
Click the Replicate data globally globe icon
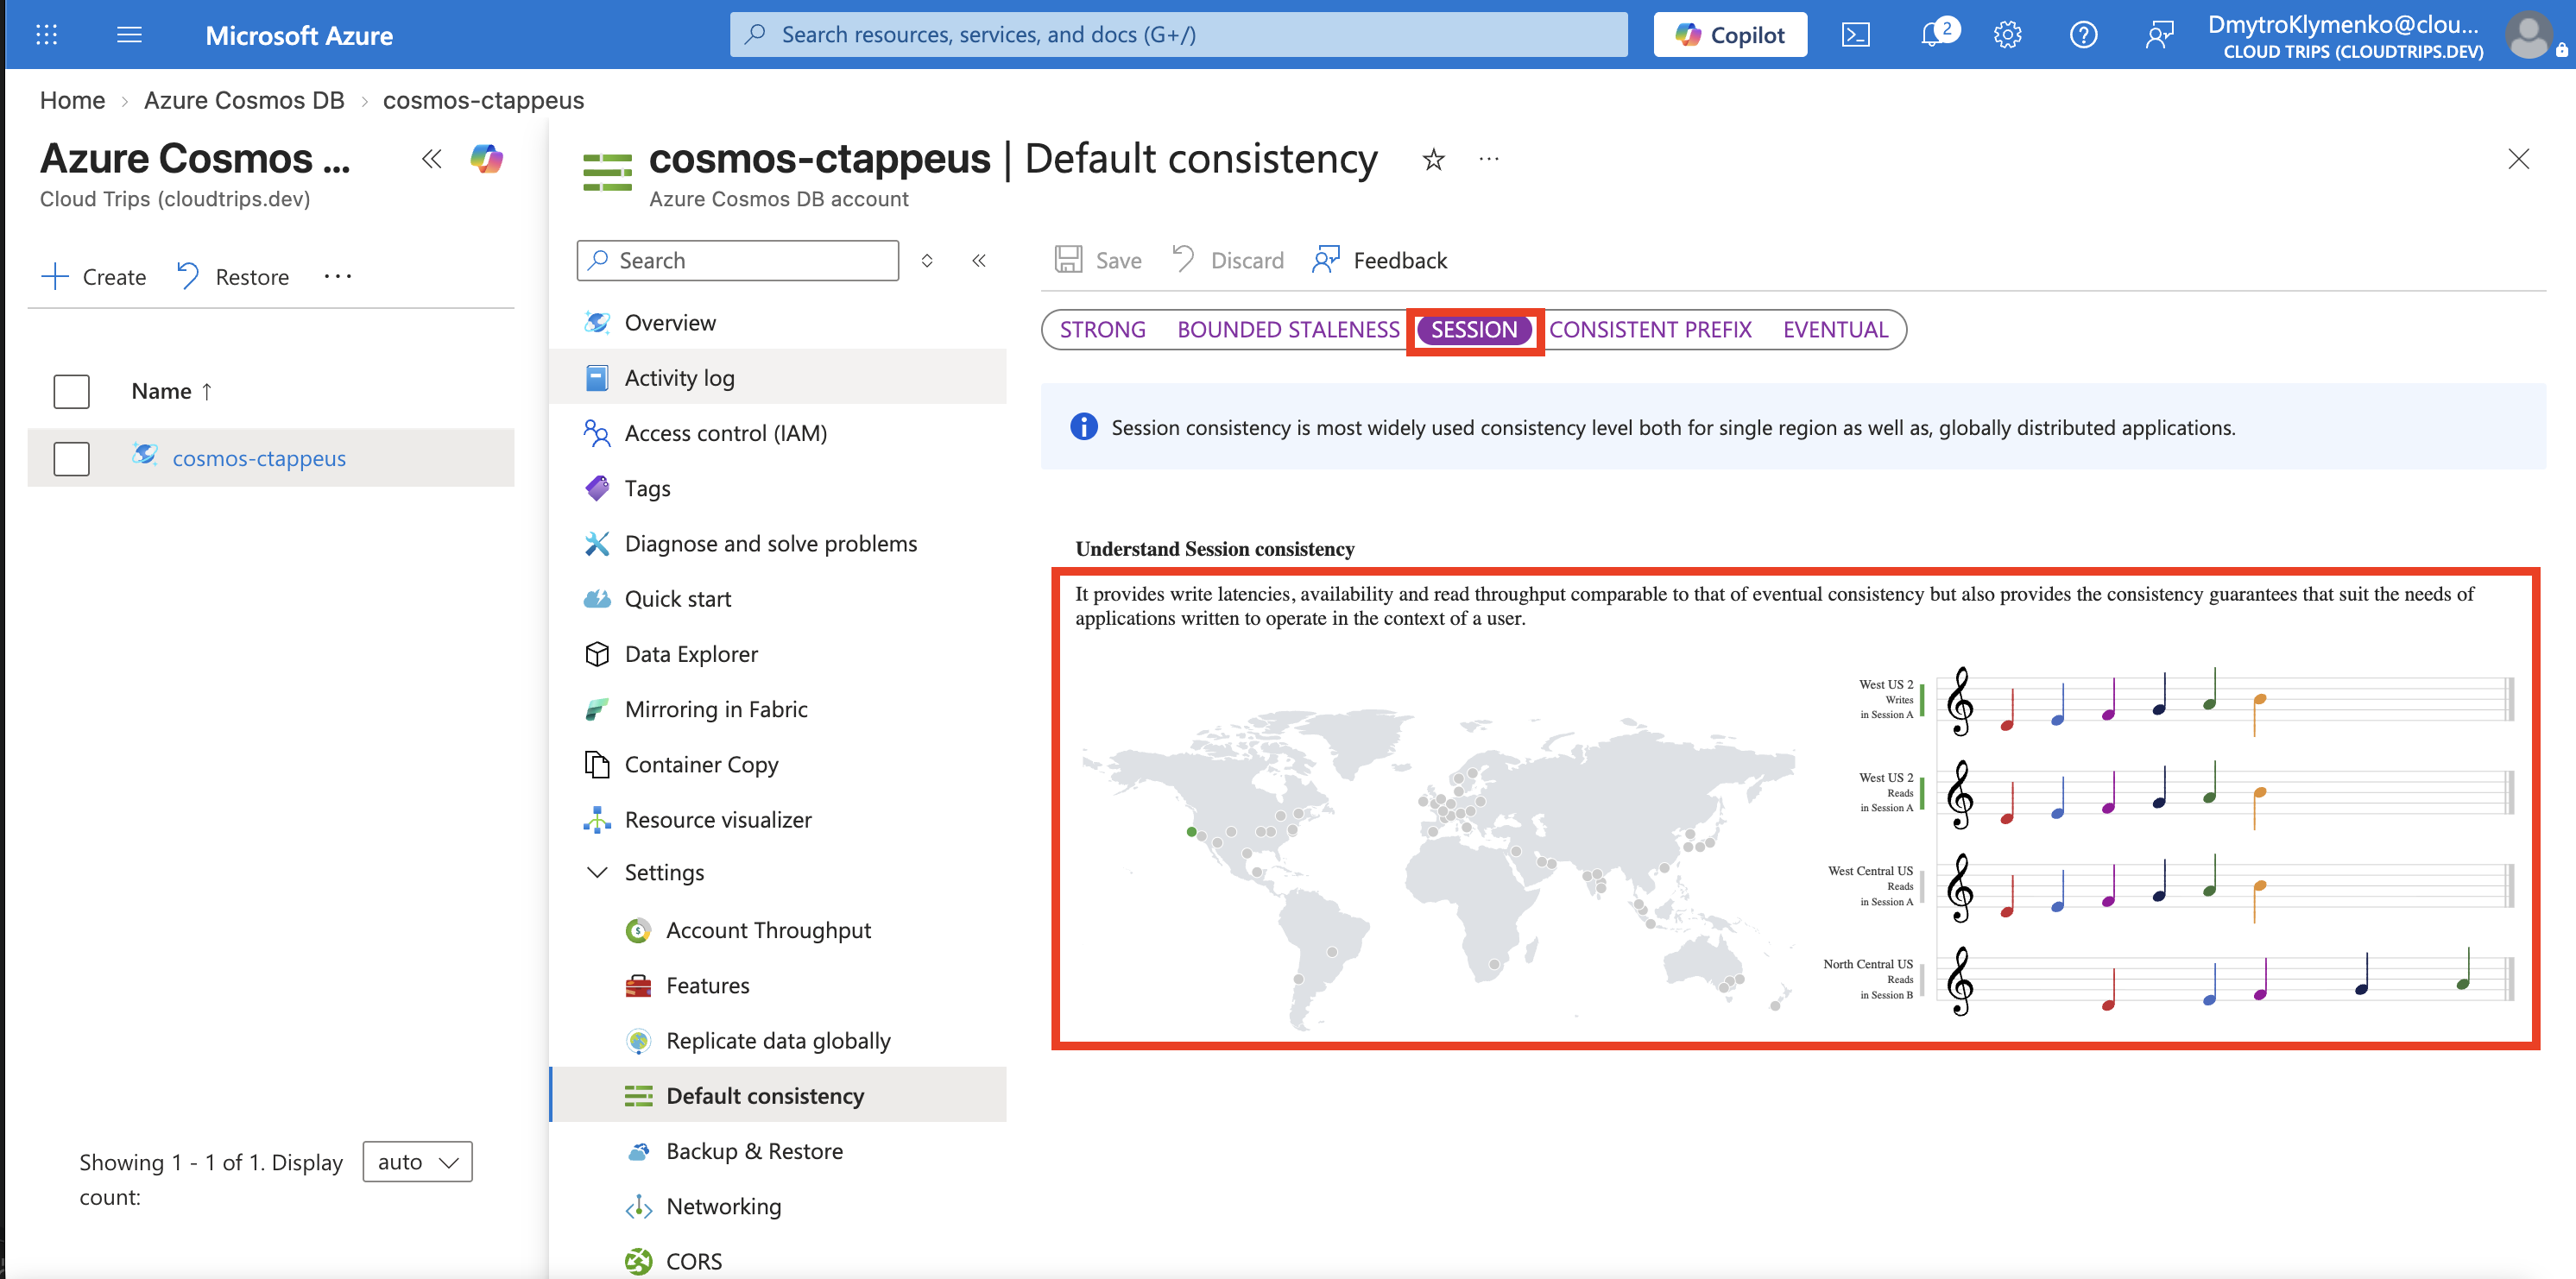(638, 1040)
